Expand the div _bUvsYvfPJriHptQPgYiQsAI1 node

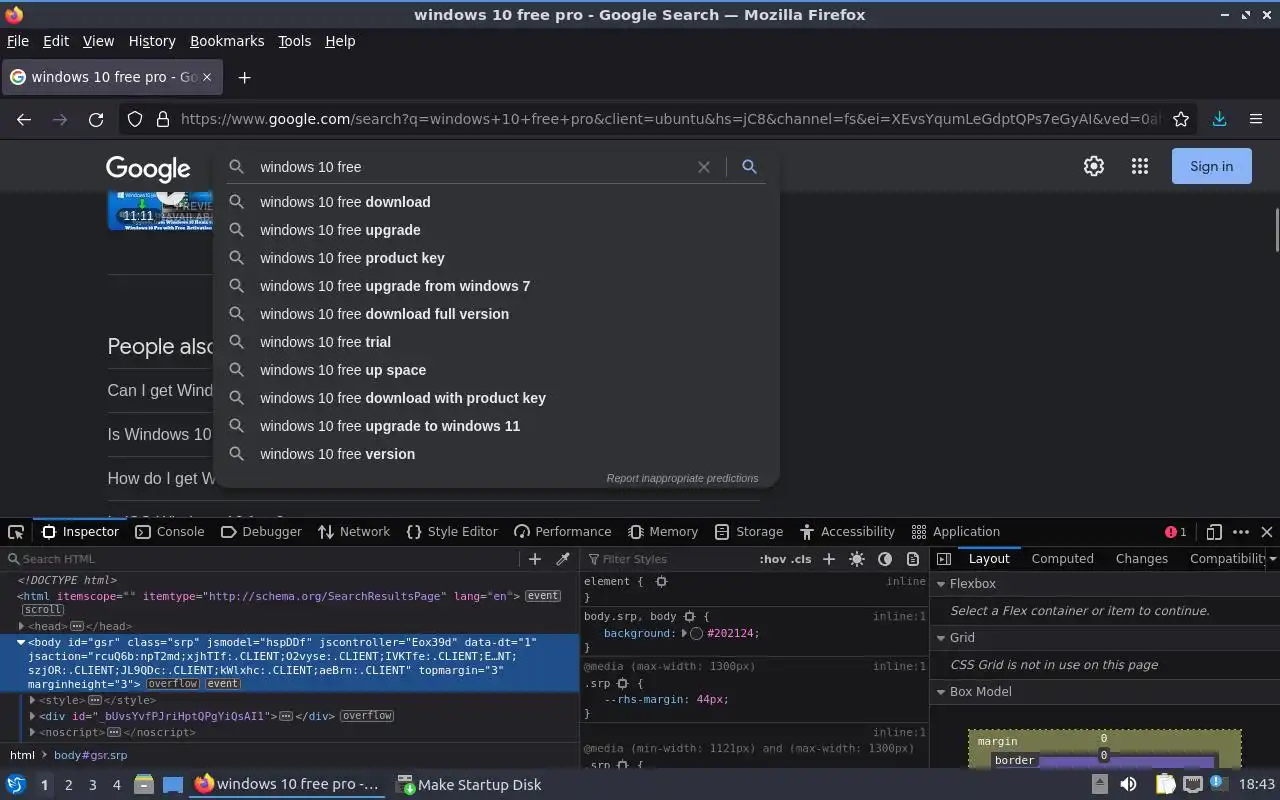click(x=33, y=716)
